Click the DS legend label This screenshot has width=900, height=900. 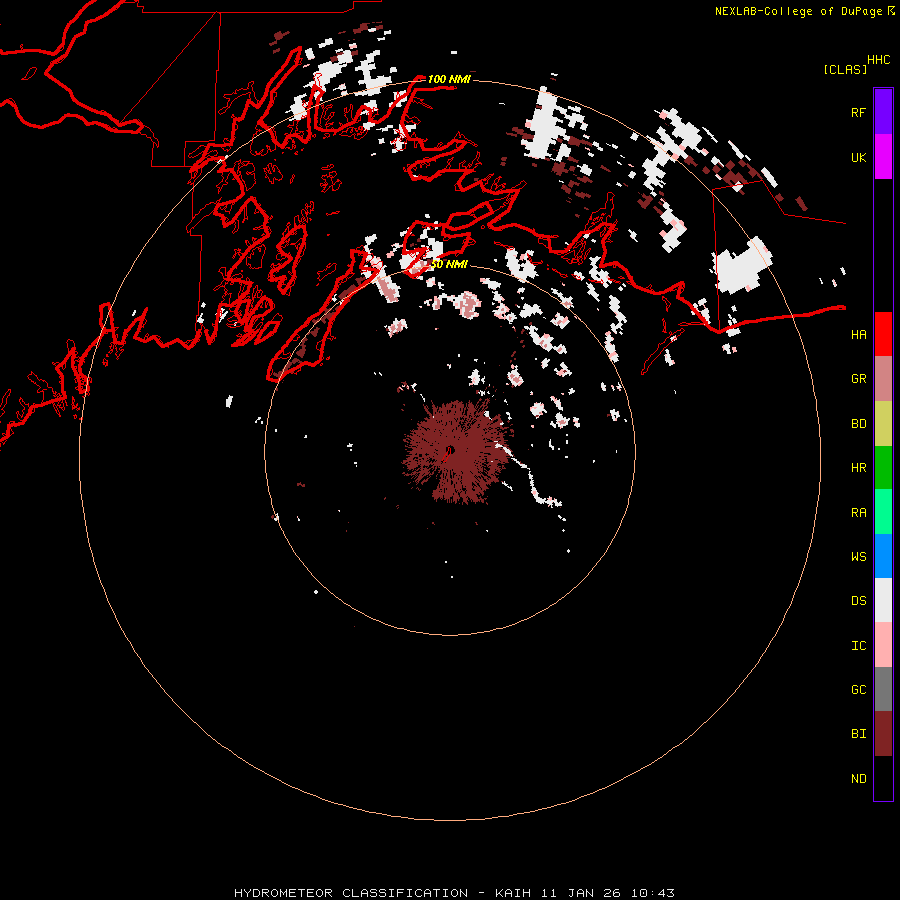(858, 600)
